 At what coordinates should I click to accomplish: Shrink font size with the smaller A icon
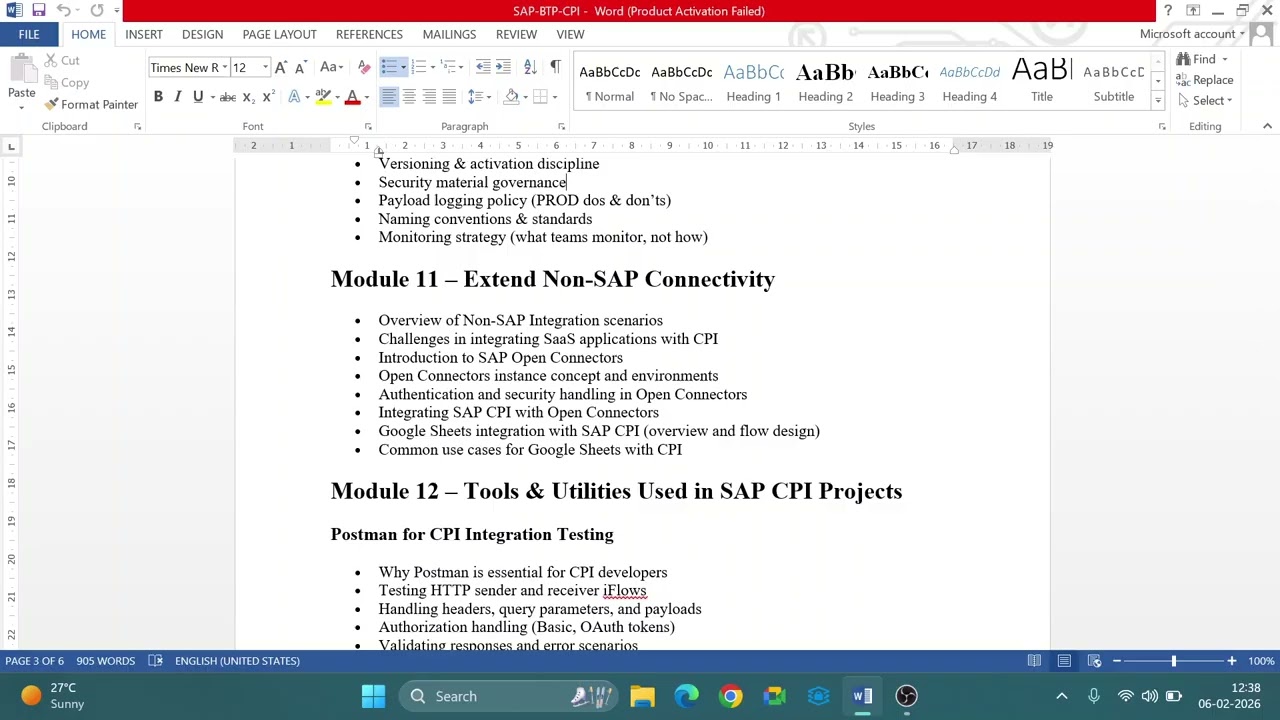click(299, 67)
